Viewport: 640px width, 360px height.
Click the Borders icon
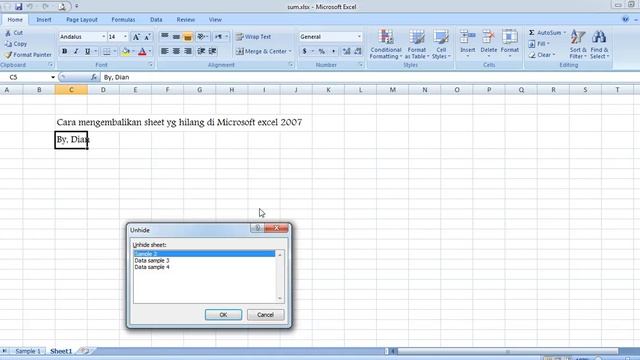point(107,51)
